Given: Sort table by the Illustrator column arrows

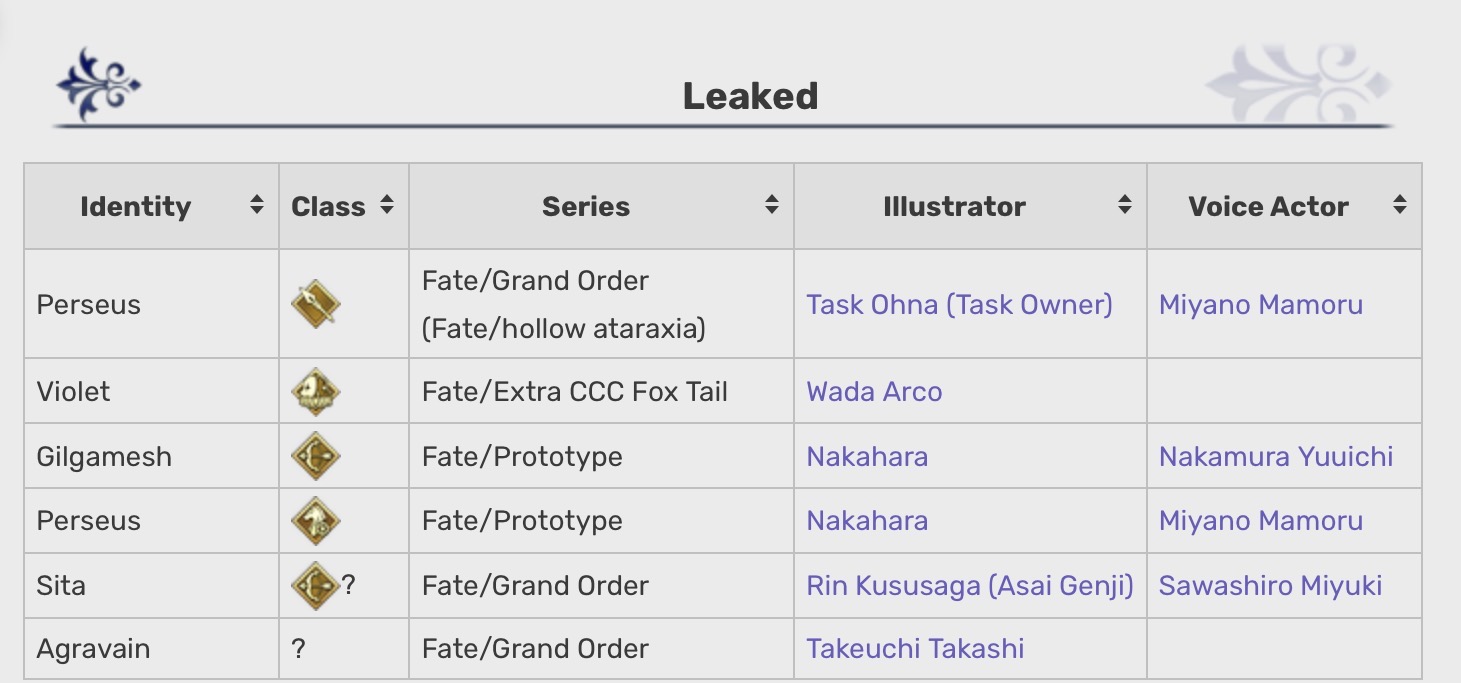Looking at the screenshot, I should tap(1125, 206).
